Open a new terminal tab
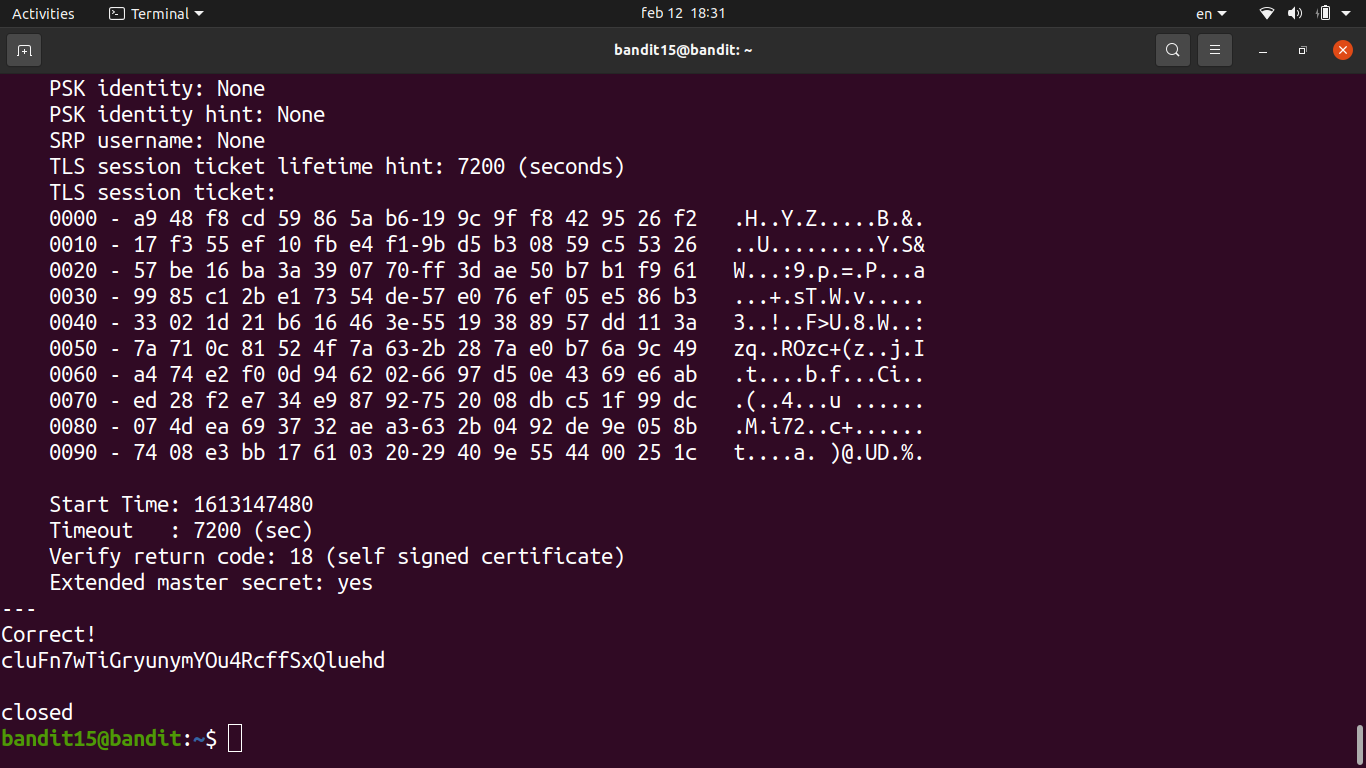 coord(24,50)
